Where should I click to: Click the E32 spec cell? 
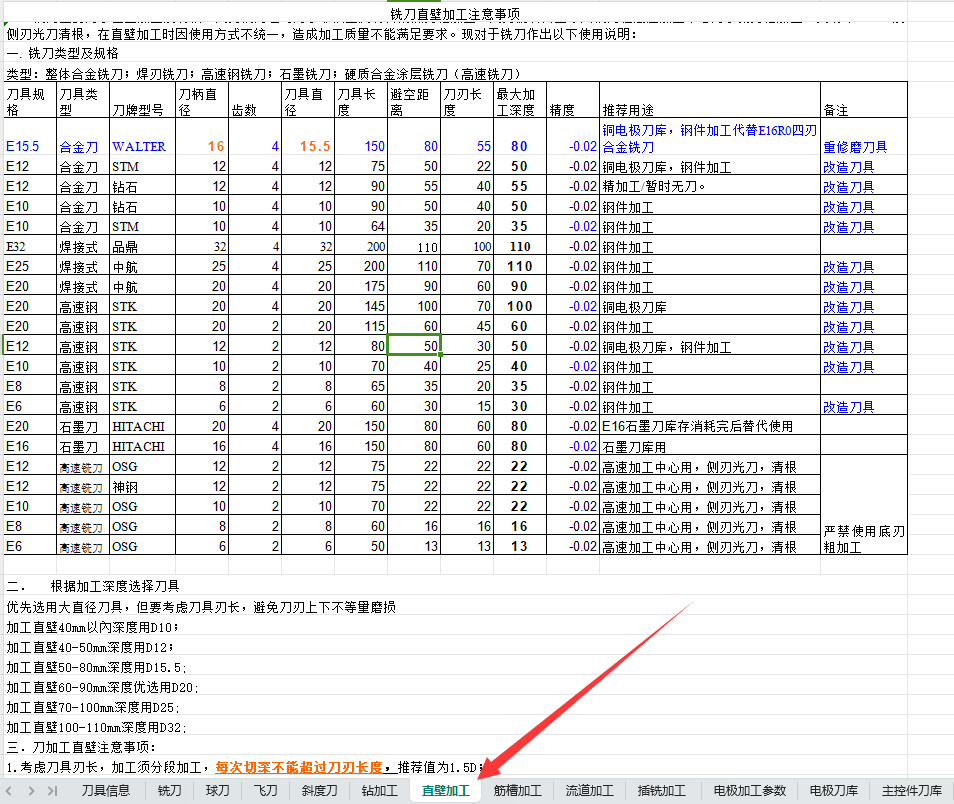click(x=30, y=246)
